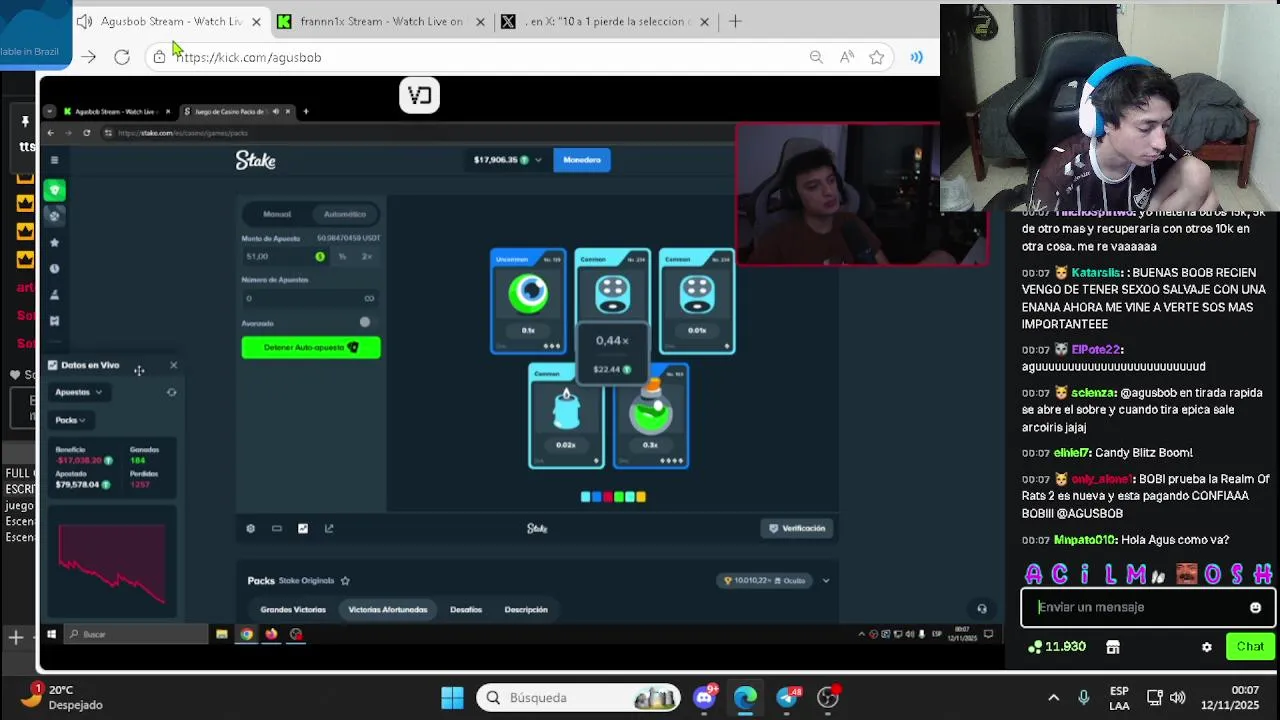Halve the bet with the ½ button
The height and width of the screenshot is (720, 1280).
tap(342, 257)
